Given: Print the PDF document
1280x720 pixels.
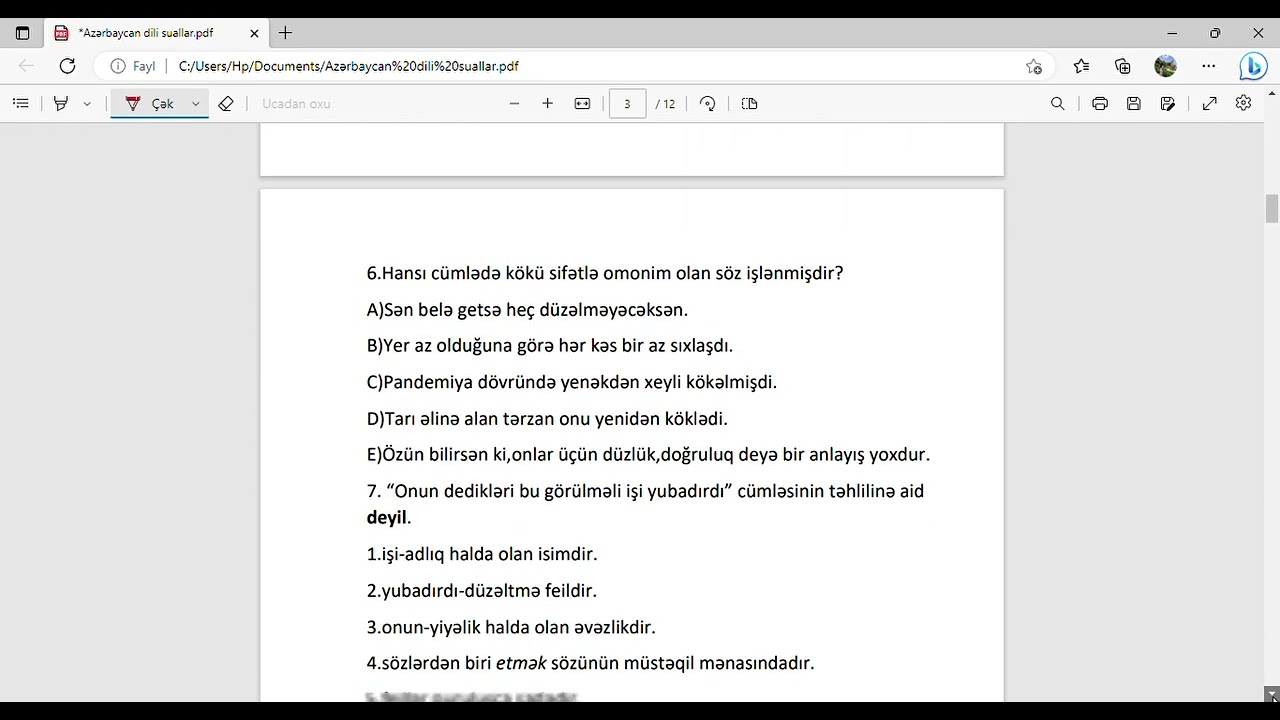Looking at the screenshot, I should pos(1100,103).
